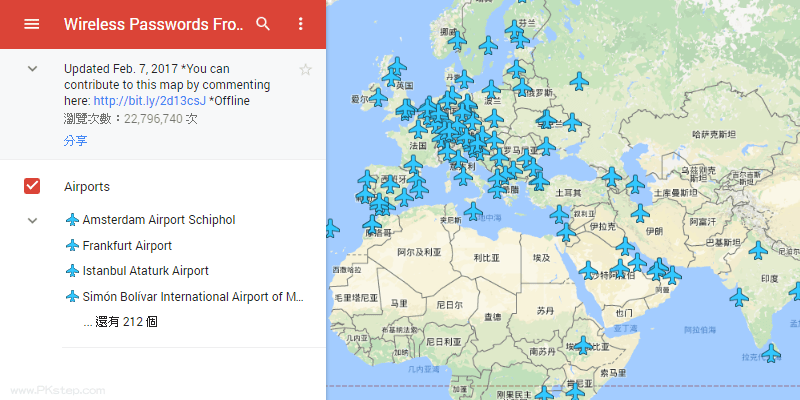Viewport: 800px width, 400px height.
Task: Click the search magnifier icon in the header
Action: pyautogui.click(x=263, y=23)
